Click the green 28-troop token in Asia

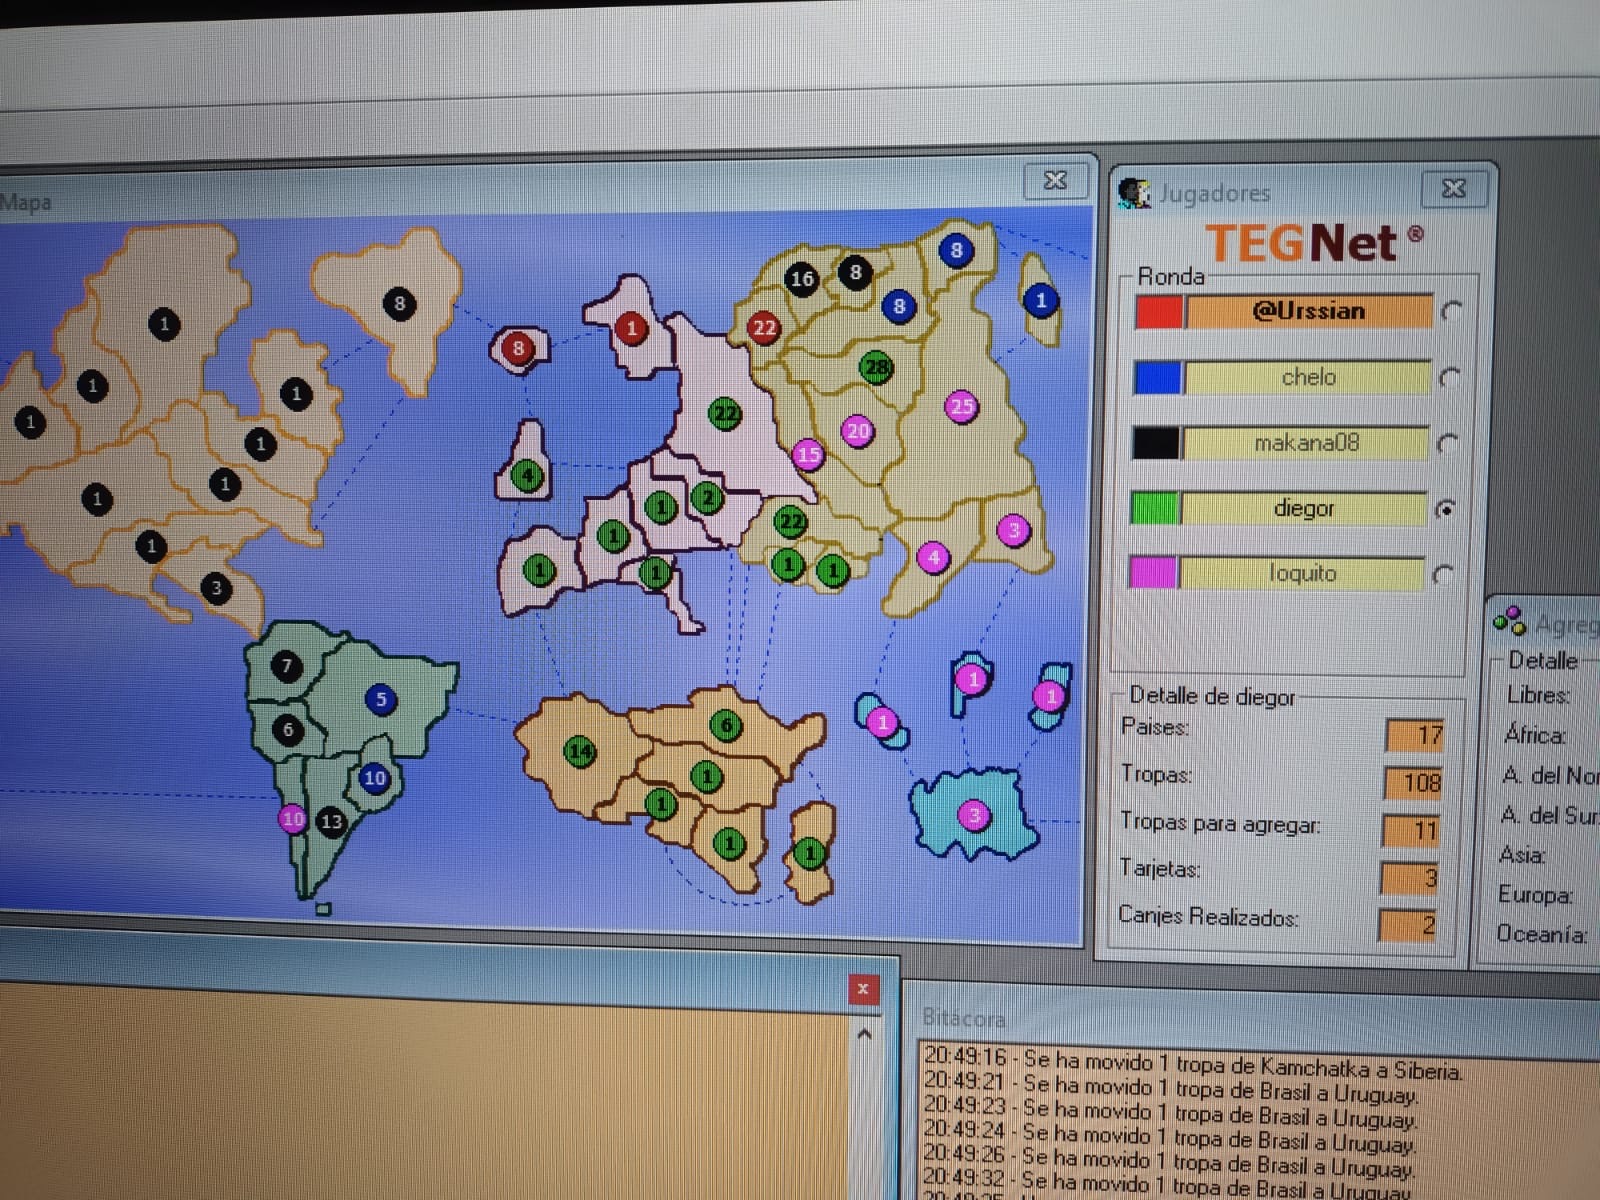876,367
